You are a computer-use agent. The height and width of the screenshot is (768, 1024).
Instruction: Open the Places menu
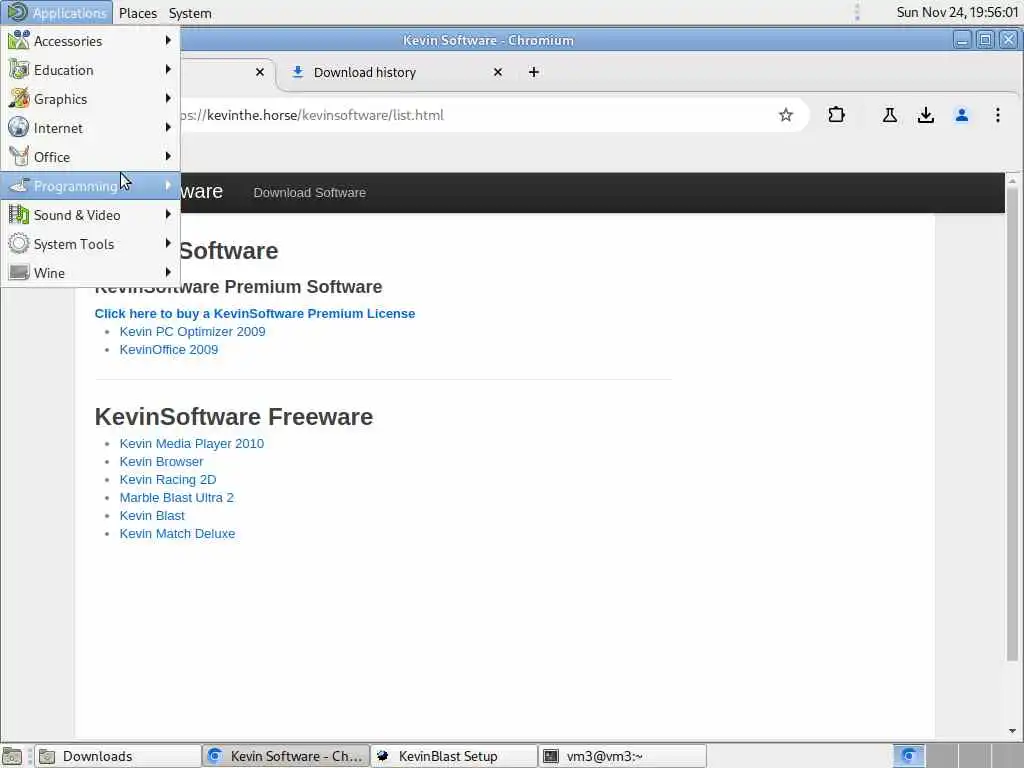pos(138,13)
